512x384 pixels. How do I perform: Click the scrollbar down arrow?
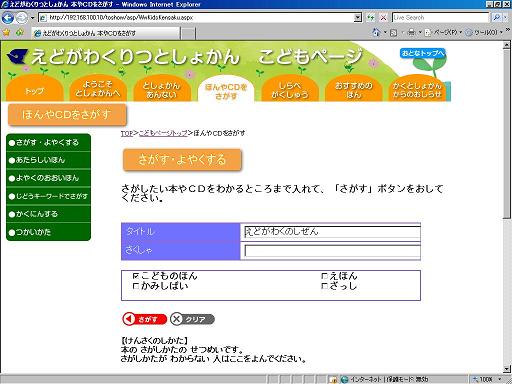(x=507, y=369)
